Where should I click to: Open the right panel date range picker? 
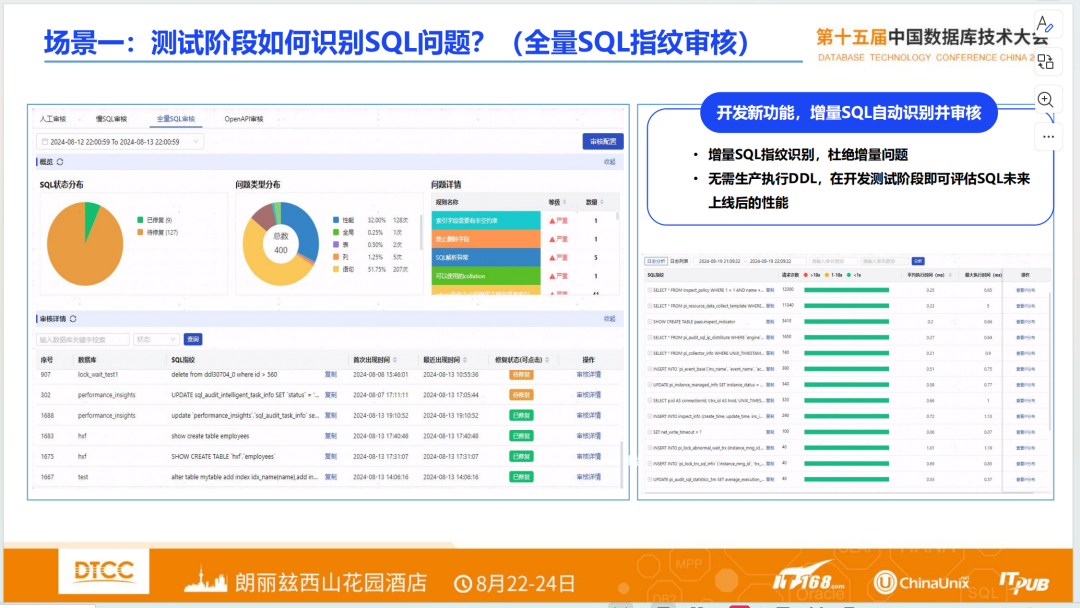click(x=749, y=262)
